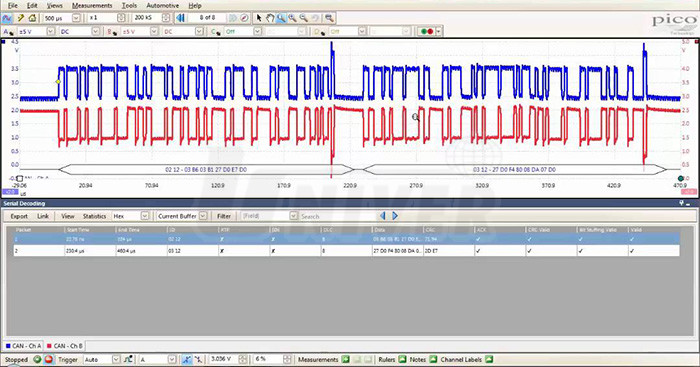Switch to CAN - Ch B tab

[66, 346]
